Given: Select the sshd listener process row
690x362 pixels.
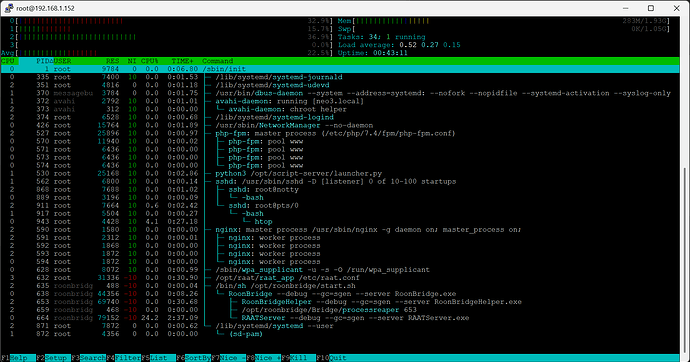Looking at the screenshot, I should tap(340, 181).
